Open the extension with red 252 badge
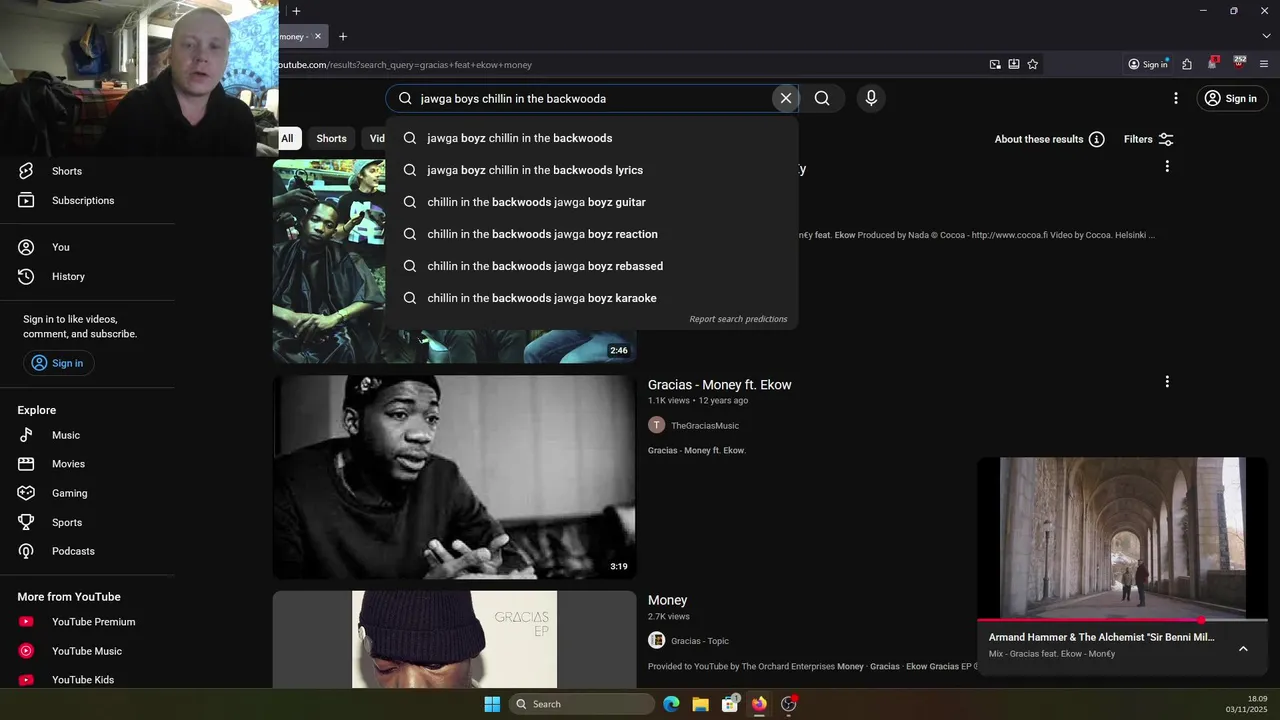1280x720 pixels. pyautogui.click(x=1239, y=63)
